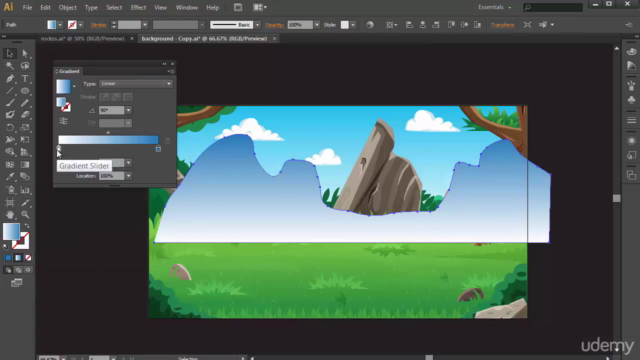Viewport: 640px width, 360px height.
Task: Pick the Ellipse shape tool
Action: 25,91
